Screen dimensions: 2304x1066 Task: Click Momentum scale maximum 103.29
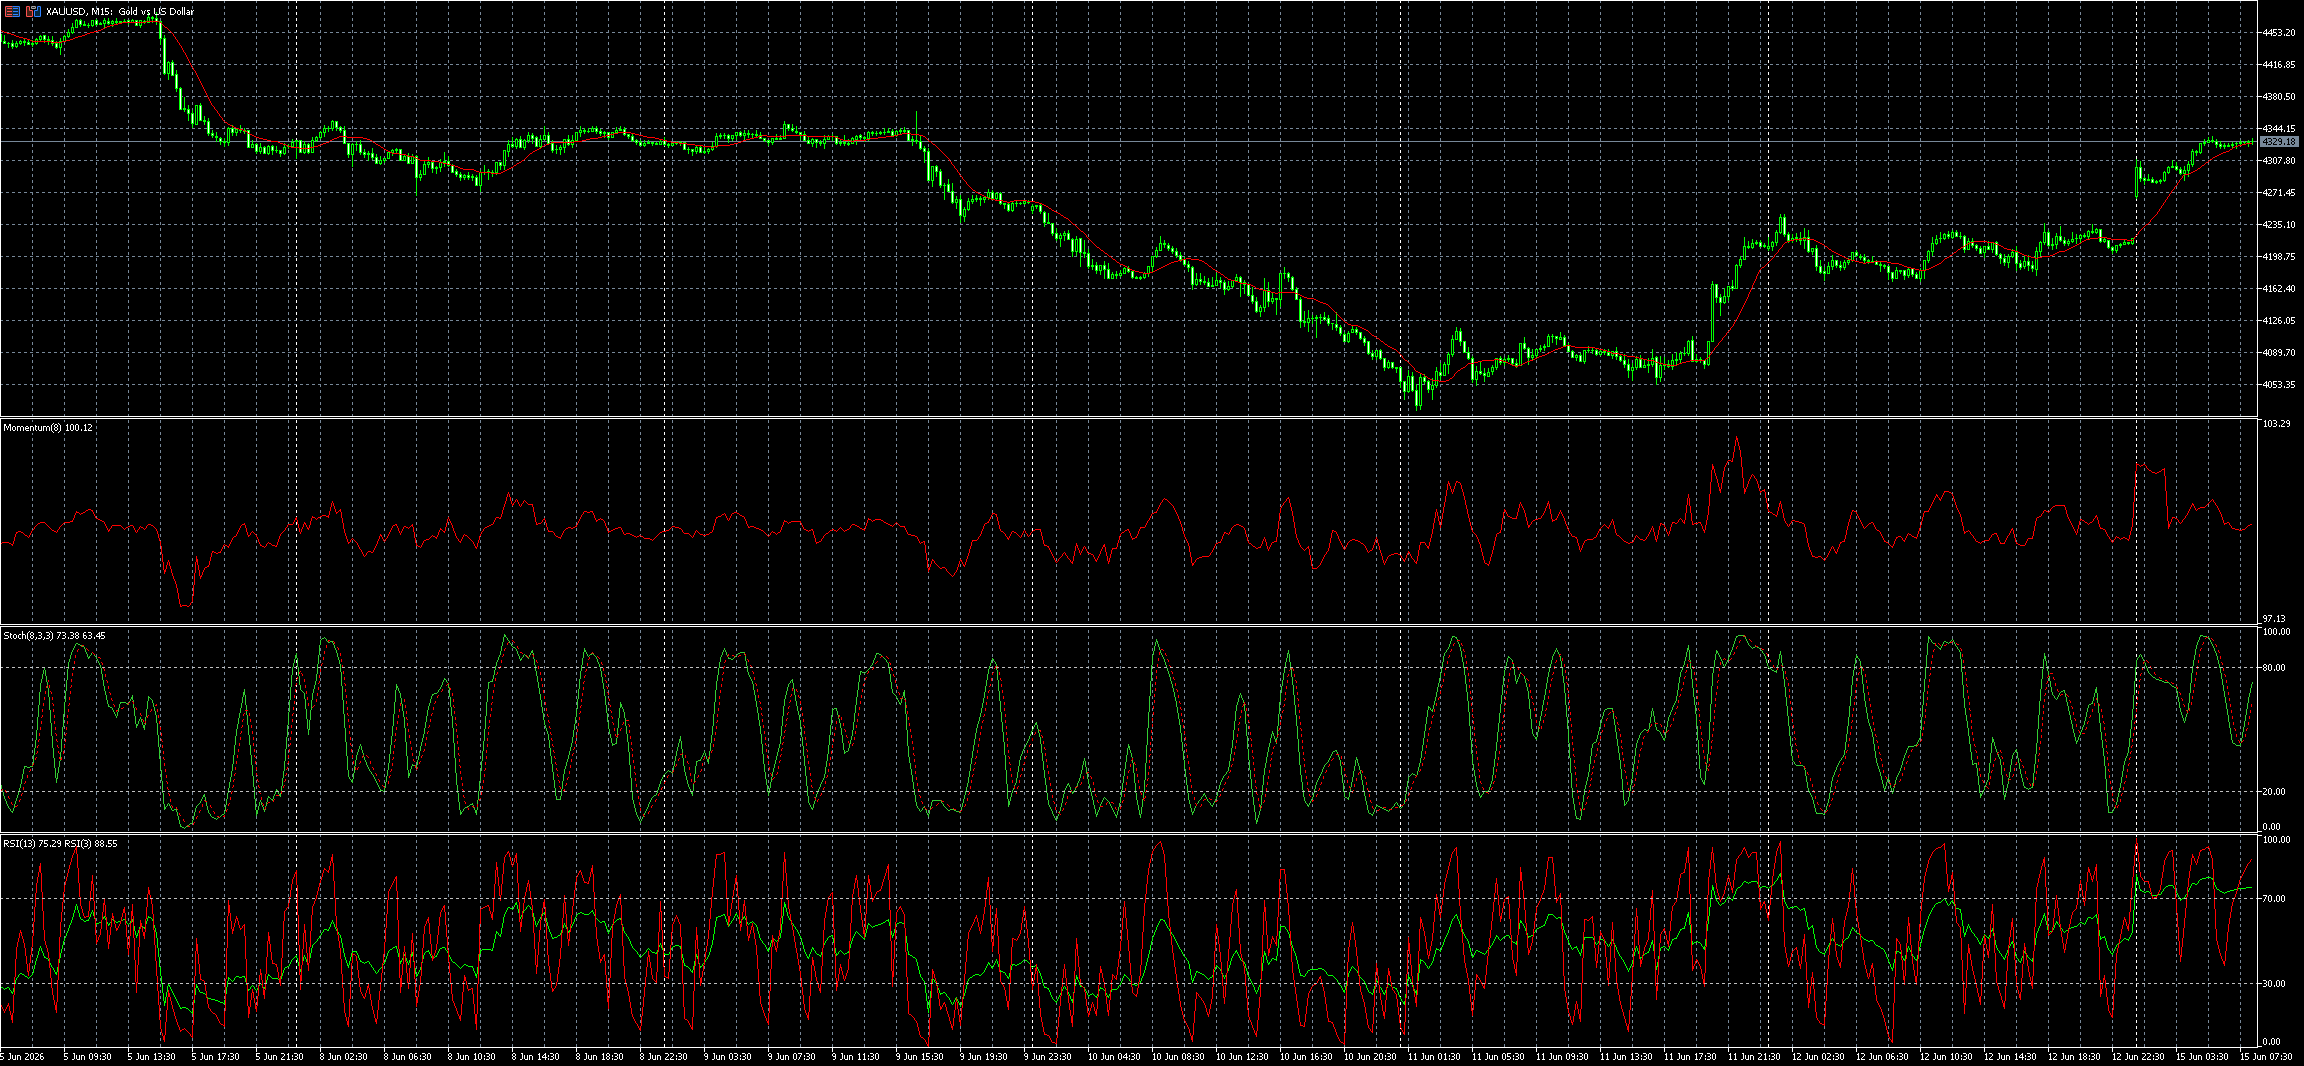click(x=2276, y=425)
